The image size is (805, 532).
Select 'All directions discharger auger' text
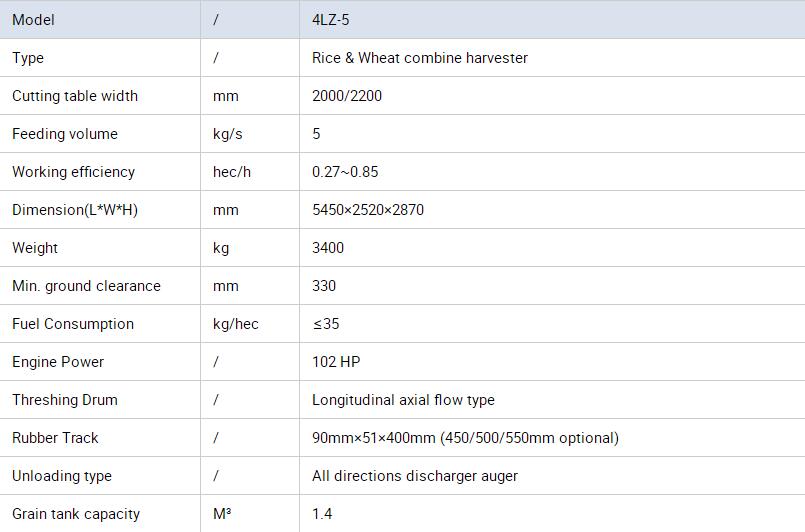415,476
